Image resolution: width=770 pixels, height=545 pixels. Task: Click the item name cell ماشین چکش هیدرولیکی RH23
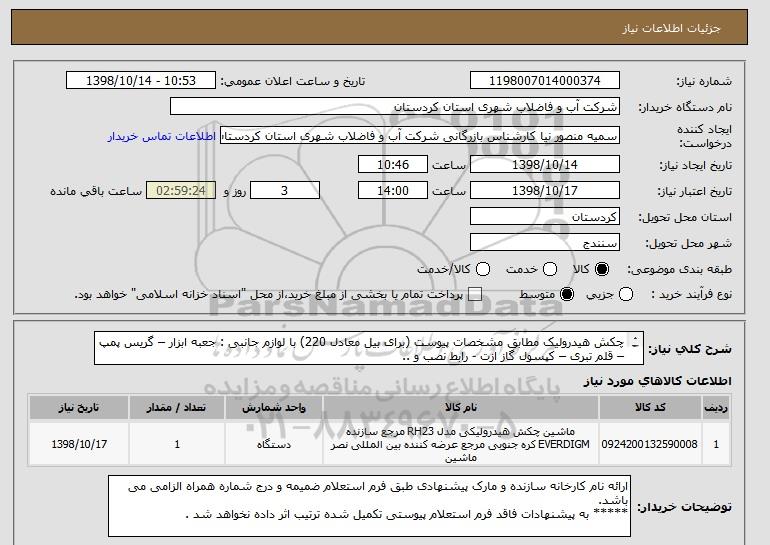tap(461, 444)
